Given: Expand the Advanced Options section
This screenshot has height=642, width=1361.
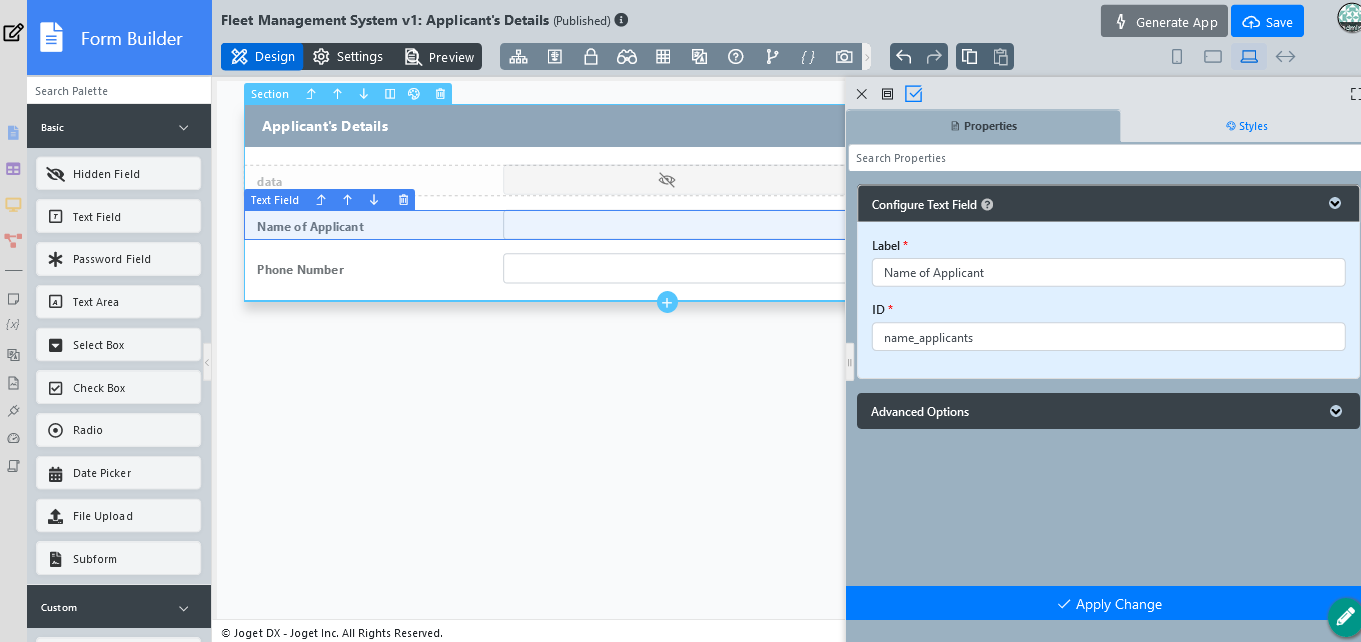Looking at the screenshot, I should pyautogui.click(x=1335, y=411).
